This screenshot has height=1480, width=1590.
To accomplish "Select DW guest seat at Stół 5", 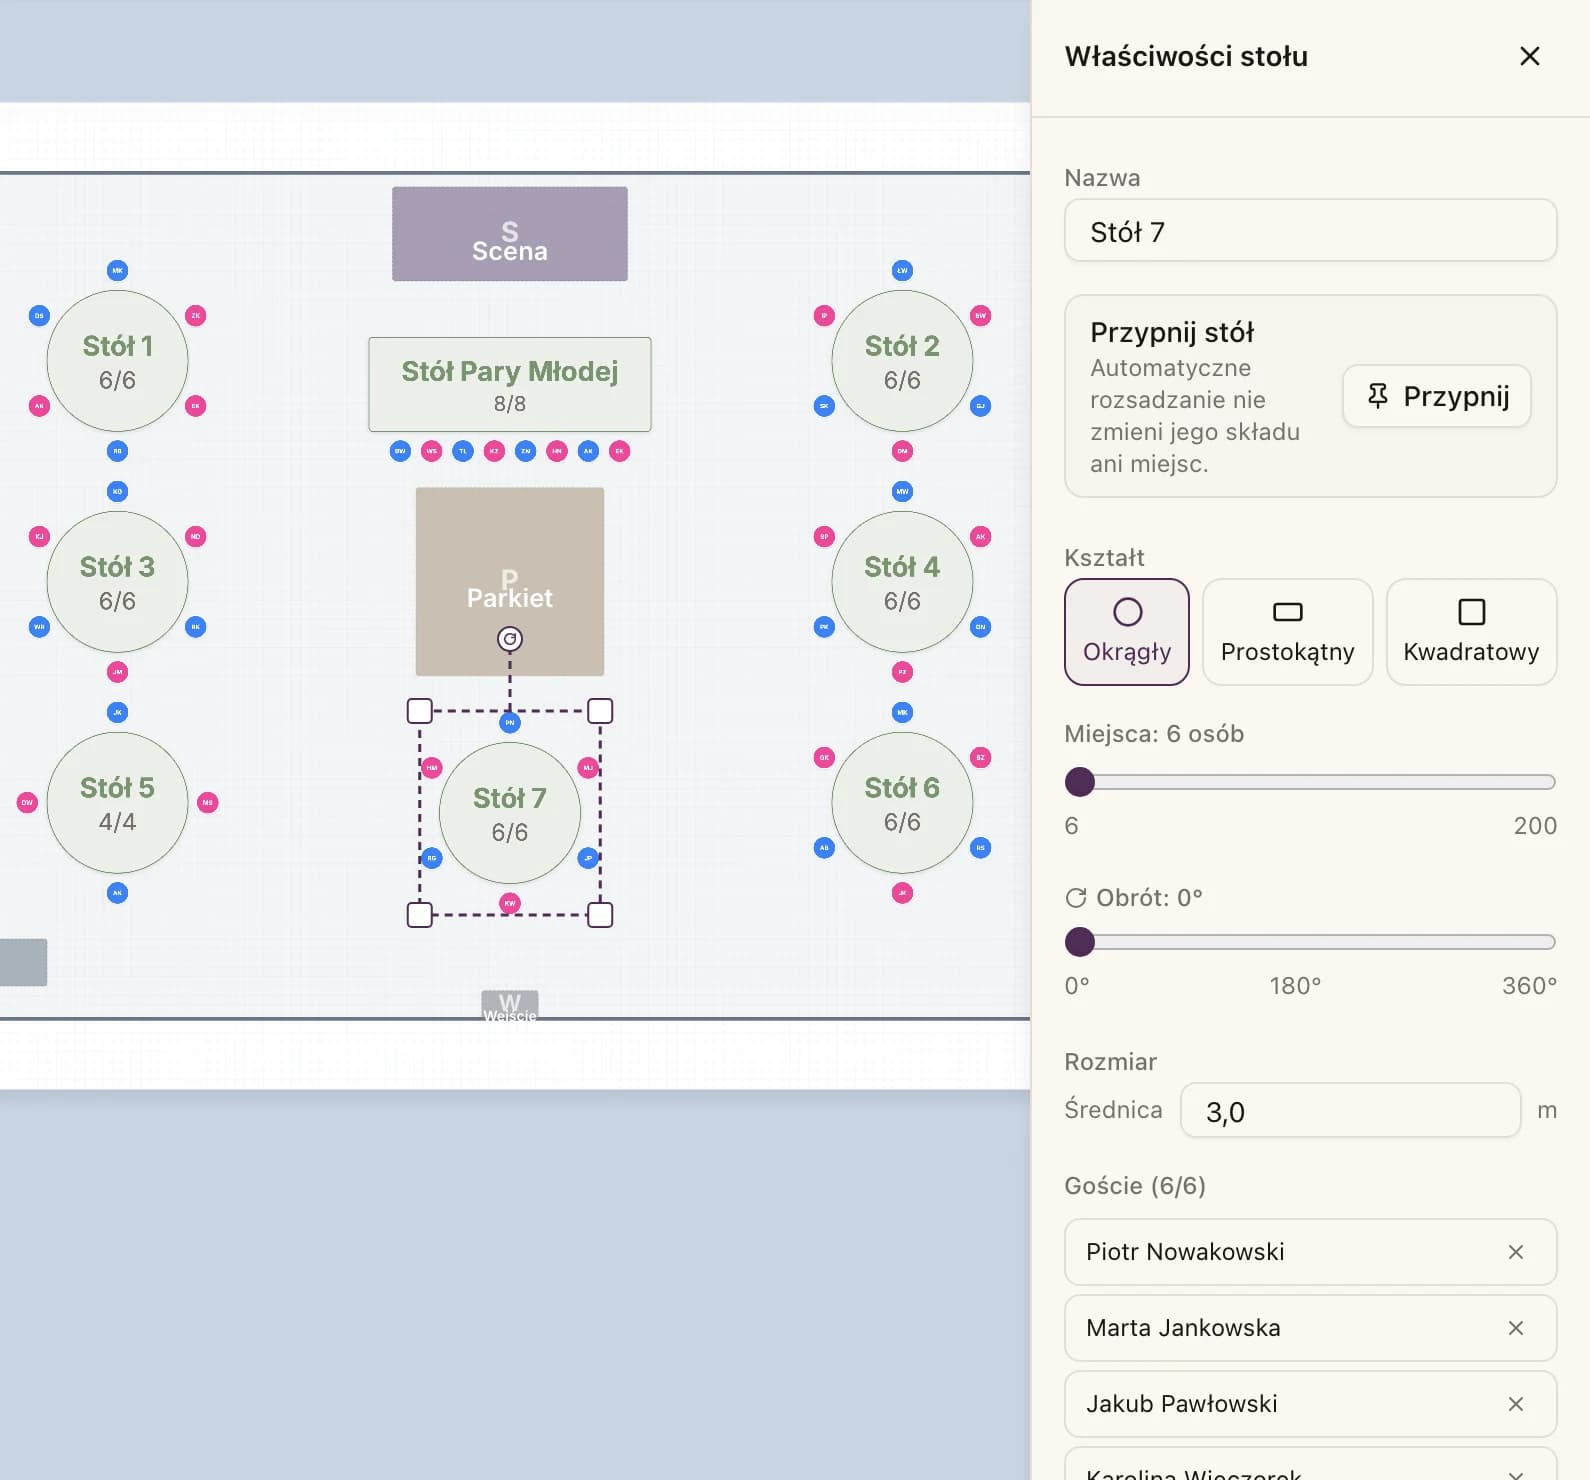I will click(27, 802).
